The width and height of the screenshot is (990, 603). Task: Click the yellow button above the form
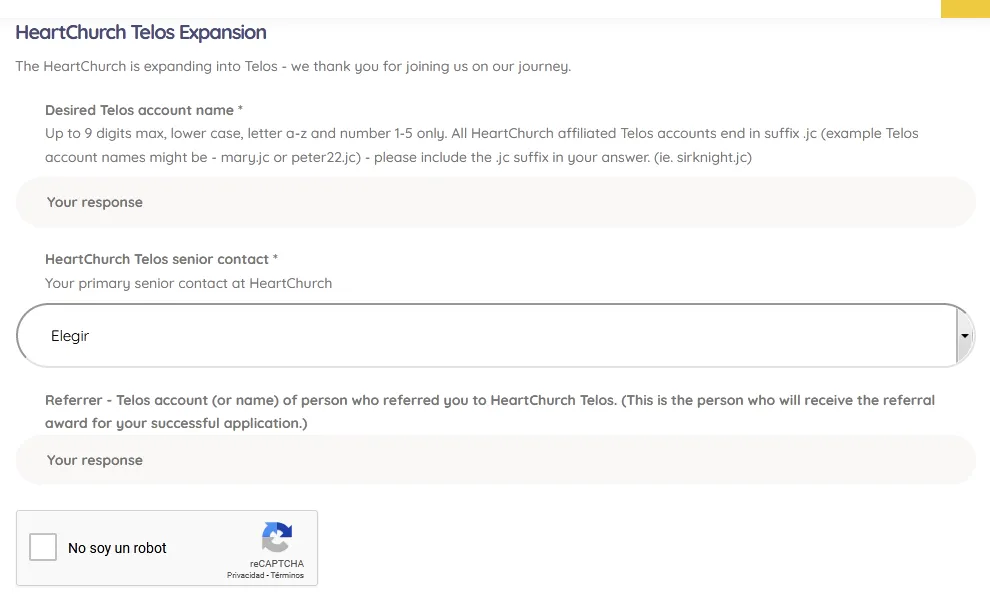[x=965, y=9]
